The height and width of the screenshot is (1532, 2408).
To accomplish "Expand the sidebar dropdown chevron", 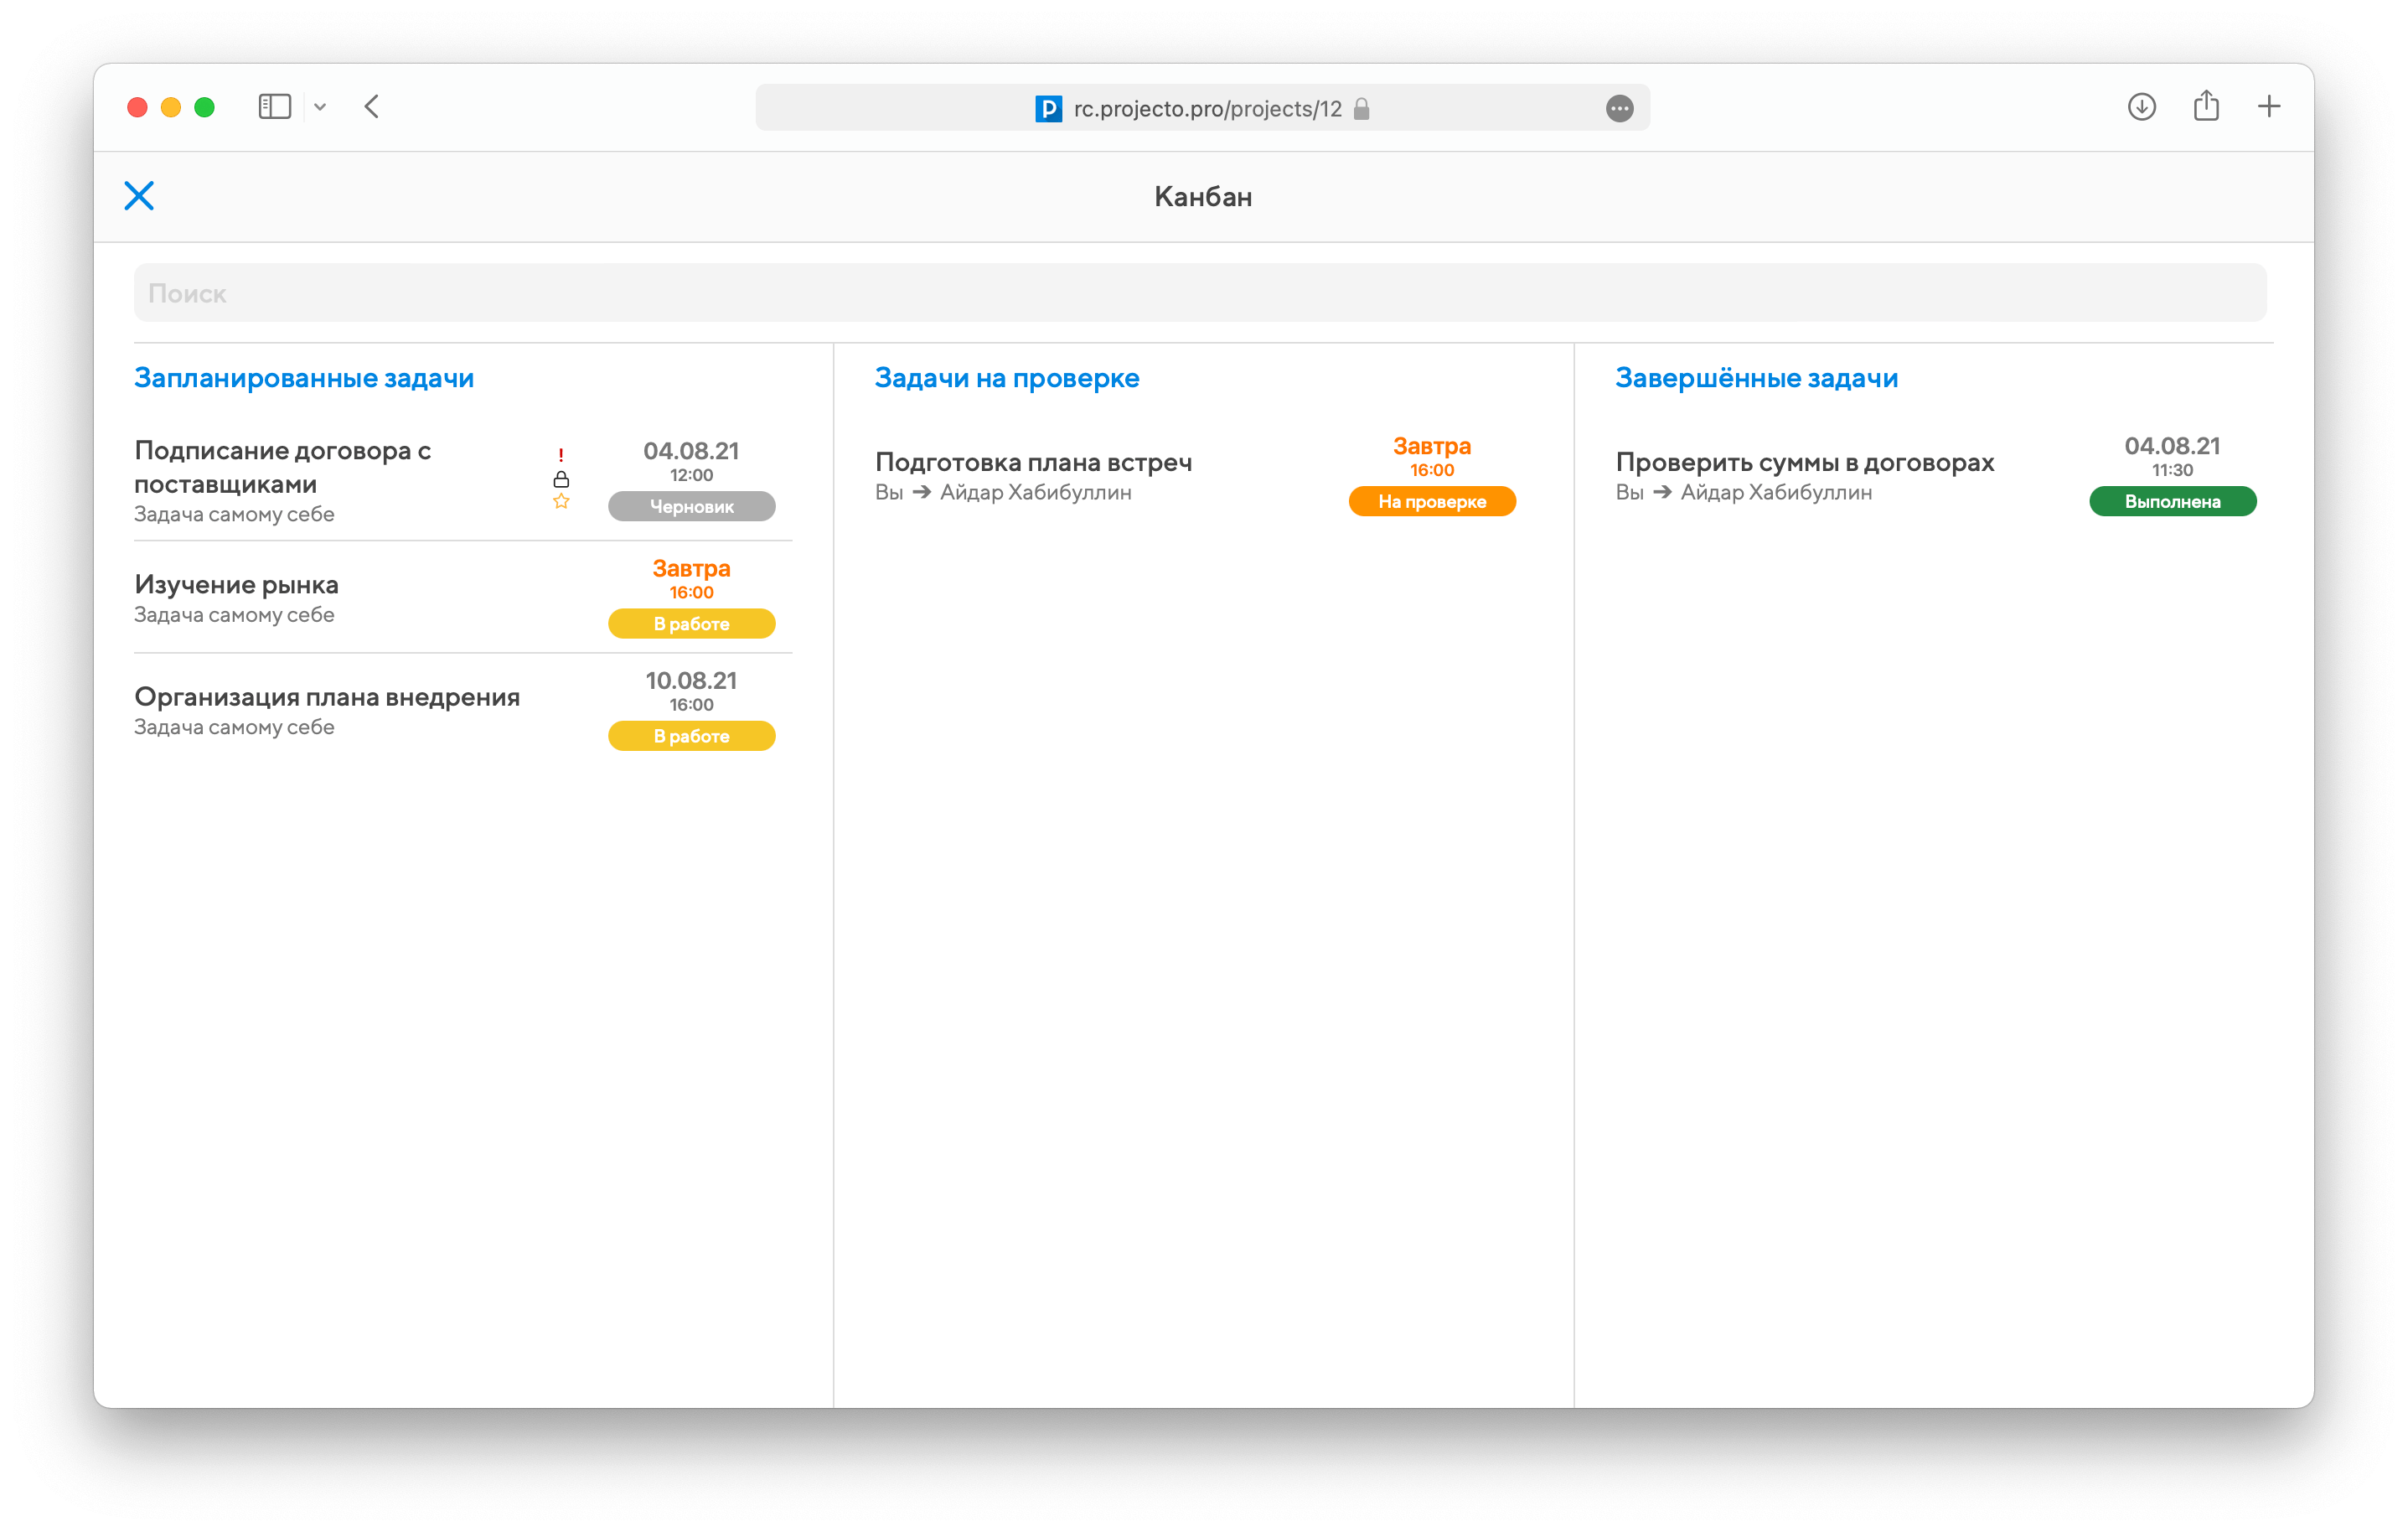I will coord(320,107).
